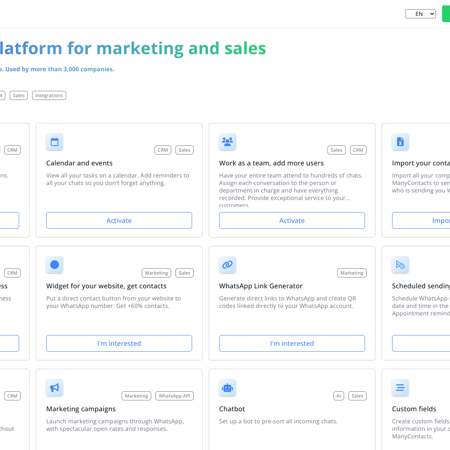Click the import contacts file icon
Viewport: 450px width, 450px height.
(x=400, y=142)
